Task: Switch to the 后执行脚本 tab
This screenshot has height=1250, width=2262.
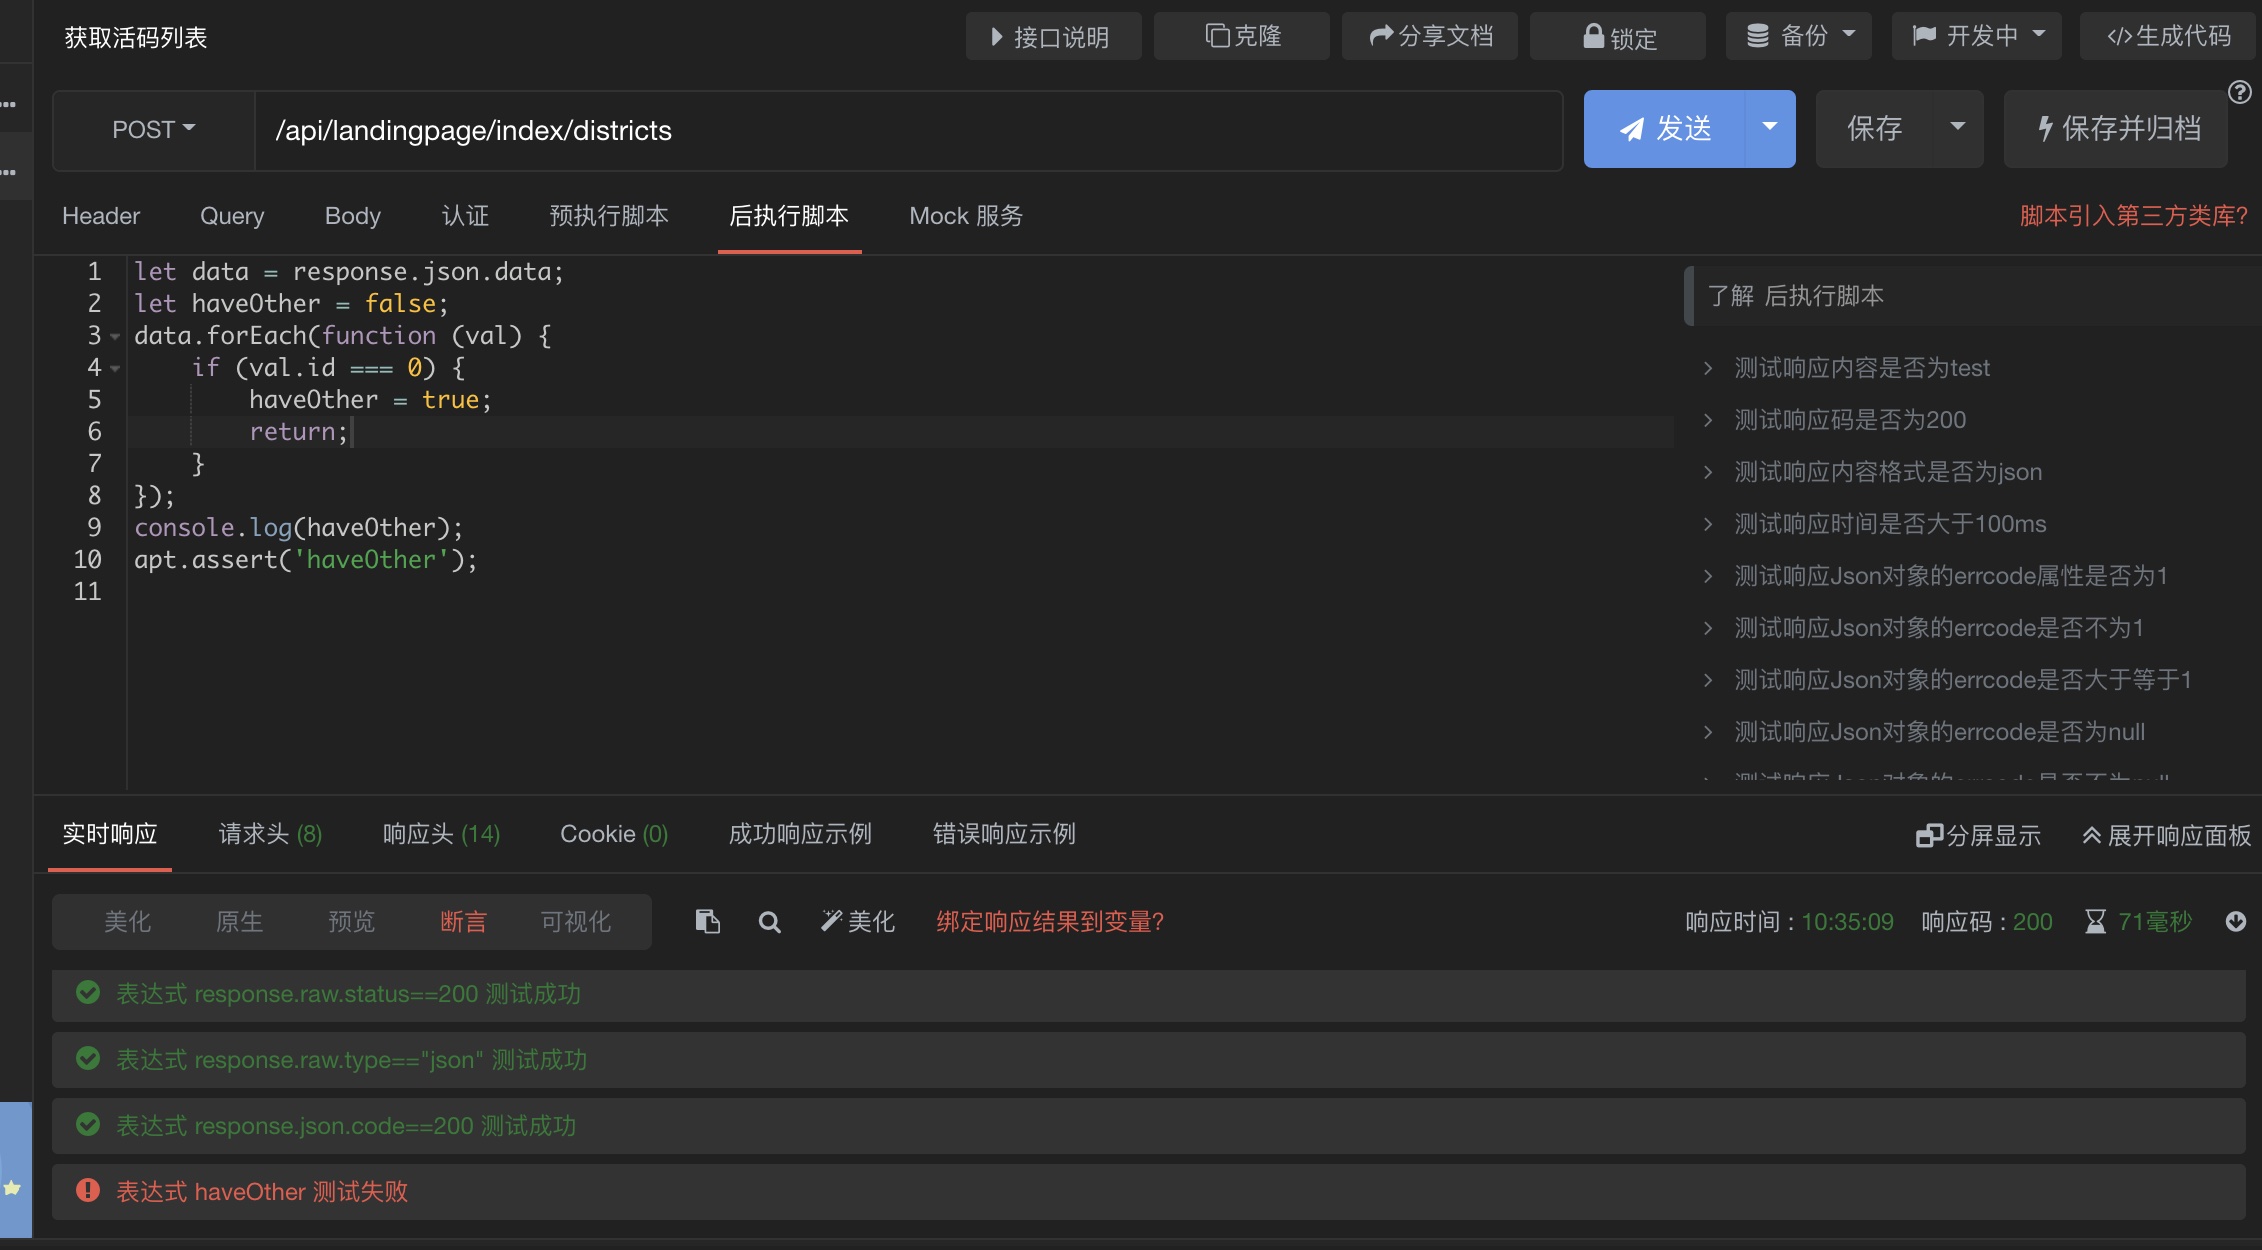Action: [x=789, y=216]
